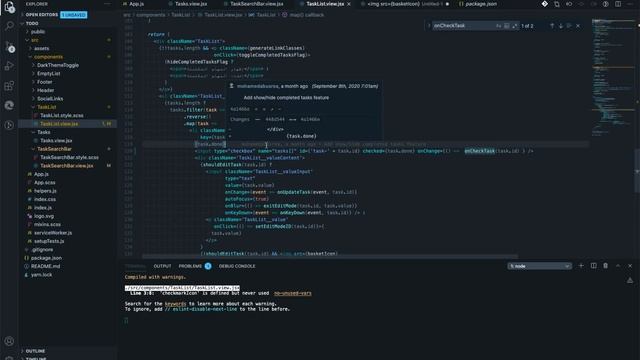640x360 pixels.
Task: Add a new terminal with plus icon
Action: tap(581, 266)
